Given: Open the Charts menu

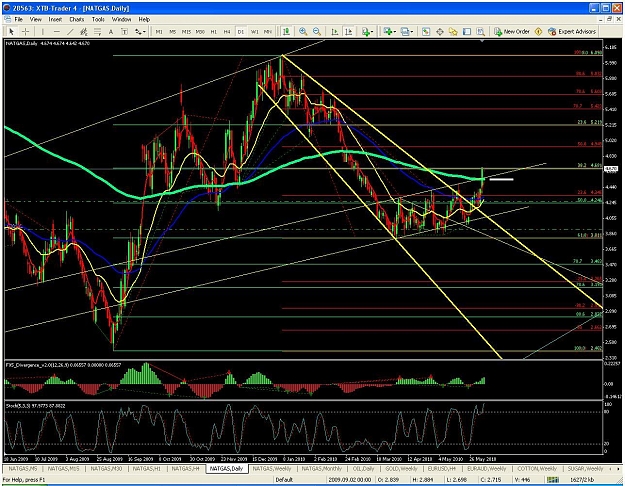Looking at the screenshot, I should (77, 19).
